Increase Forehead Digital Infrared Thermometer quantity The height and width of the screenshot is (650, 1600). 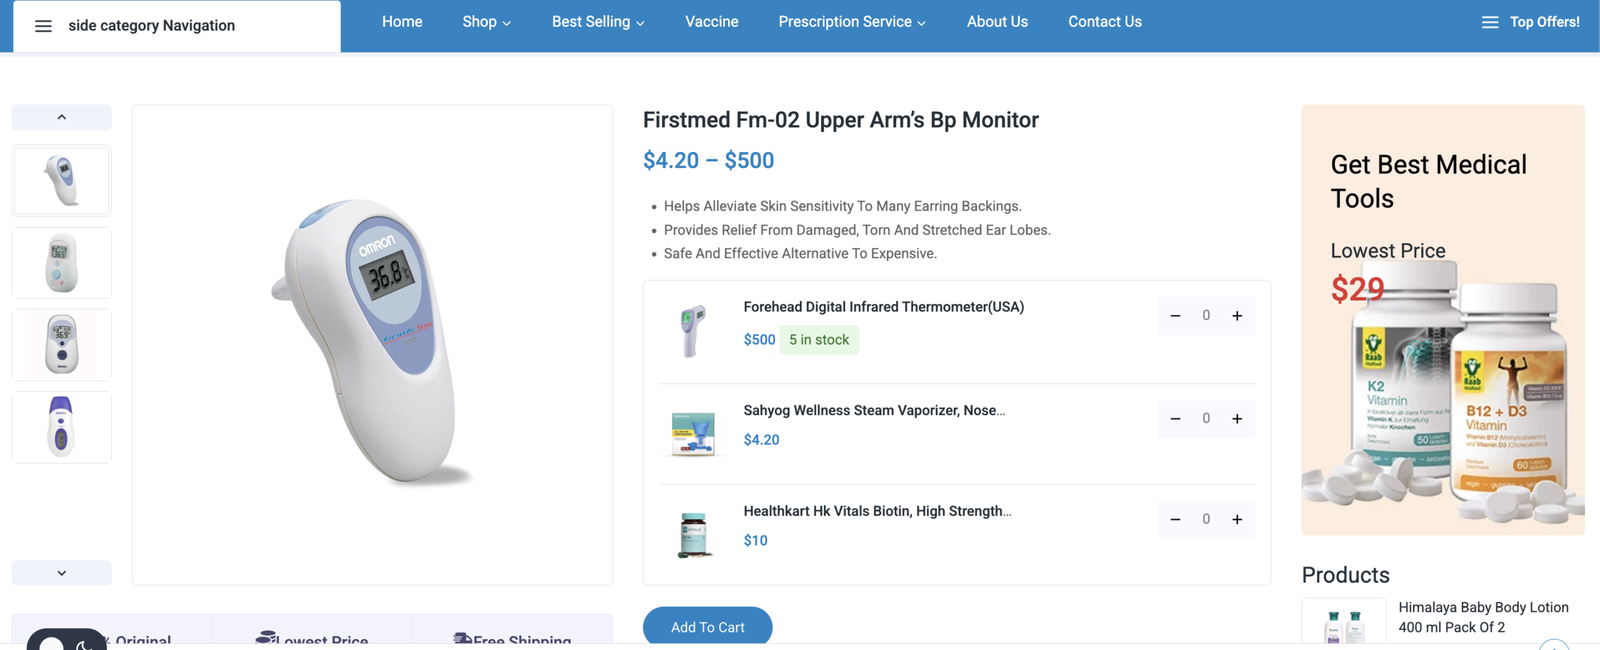[x=1237, y=316]
